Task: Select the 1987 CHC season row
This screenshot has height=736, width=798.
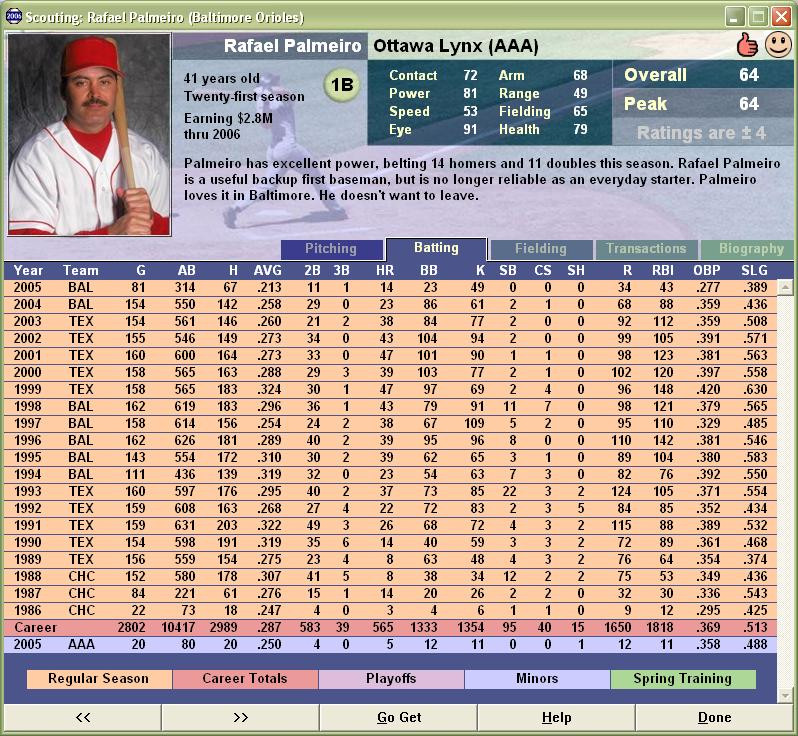Action: [390, 593]
